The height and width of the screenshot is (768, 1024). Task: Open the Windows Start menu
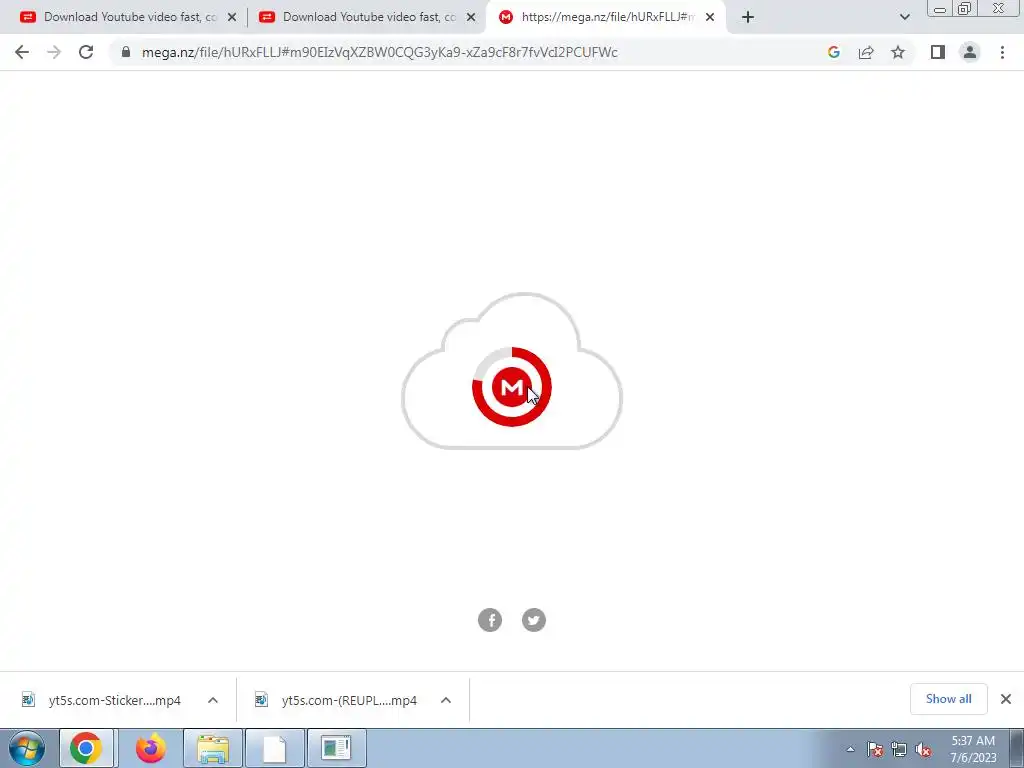(27, 748)
